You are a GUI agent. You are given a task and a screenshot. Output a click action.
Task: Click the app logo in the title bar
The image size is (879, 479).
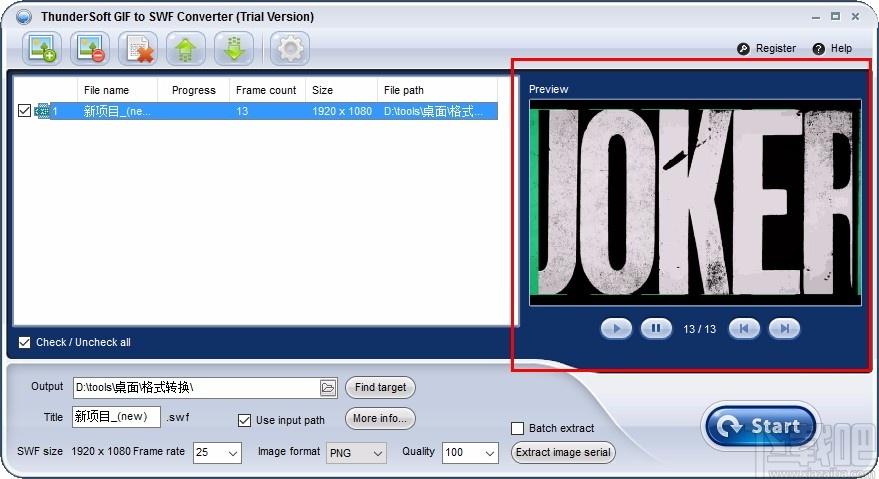point(24,17)
